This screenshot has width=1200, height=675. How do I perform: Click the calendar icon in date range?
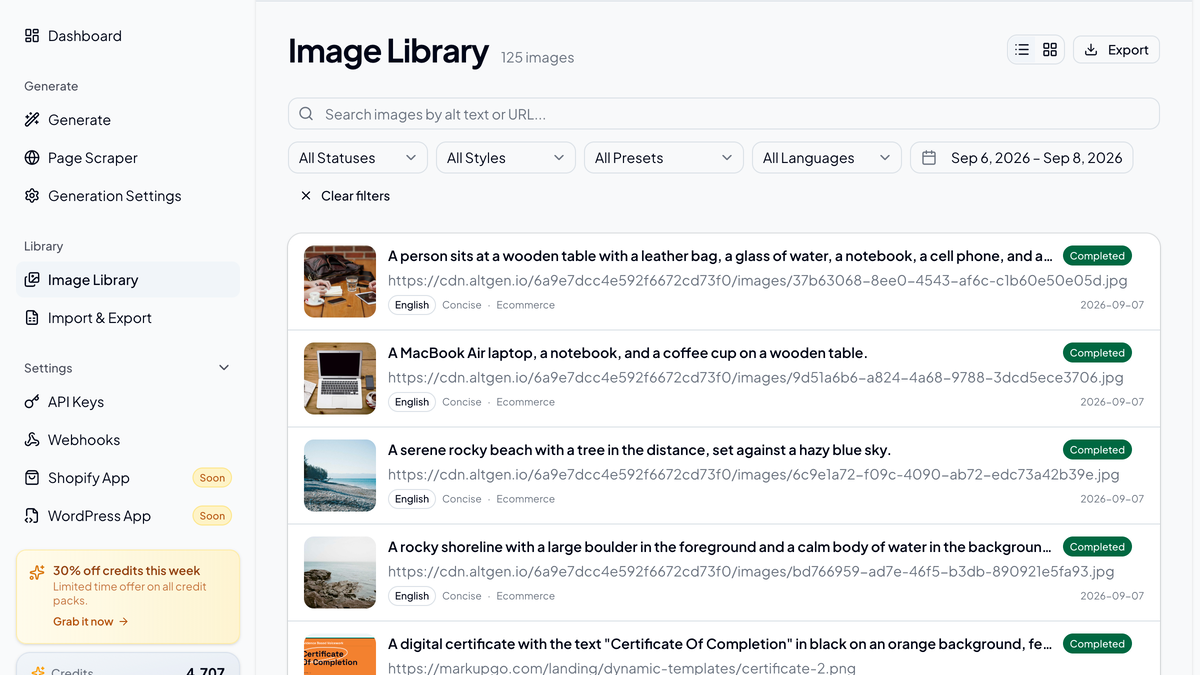(x=929, y=158)
